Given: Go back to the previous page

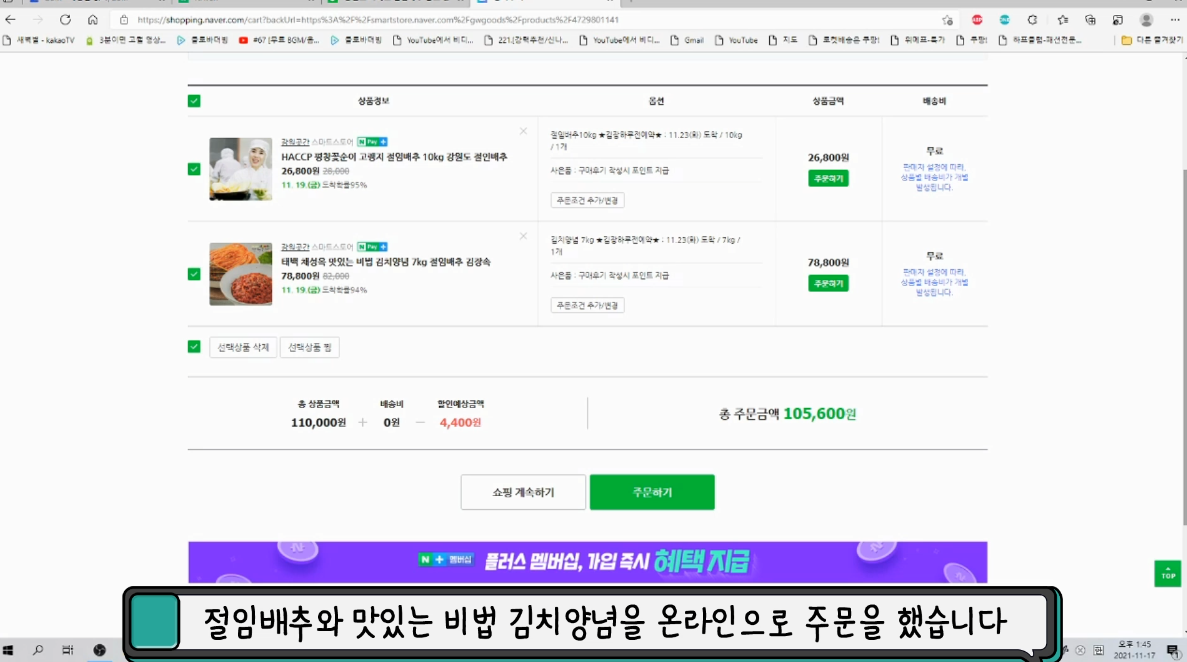Looking at the screenshot, I should click(x=10, y=20).
